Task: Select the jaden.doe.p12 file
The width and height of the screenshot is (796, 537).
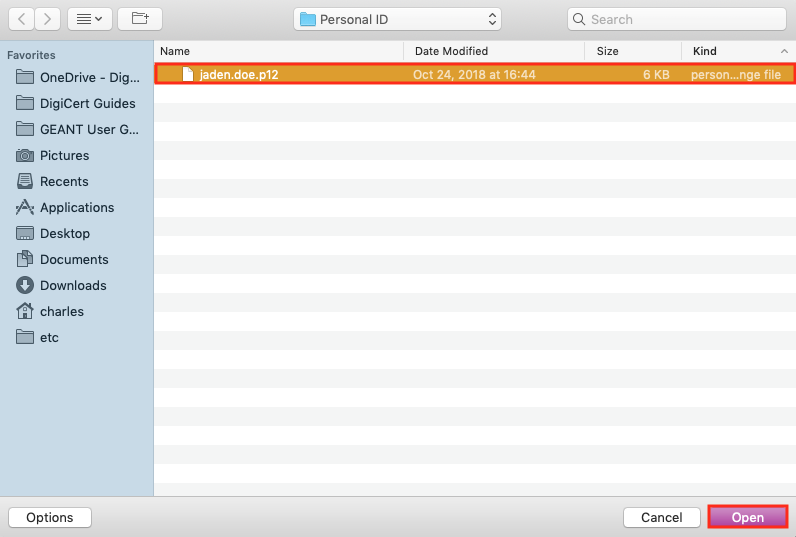Action: pos(238,75)
